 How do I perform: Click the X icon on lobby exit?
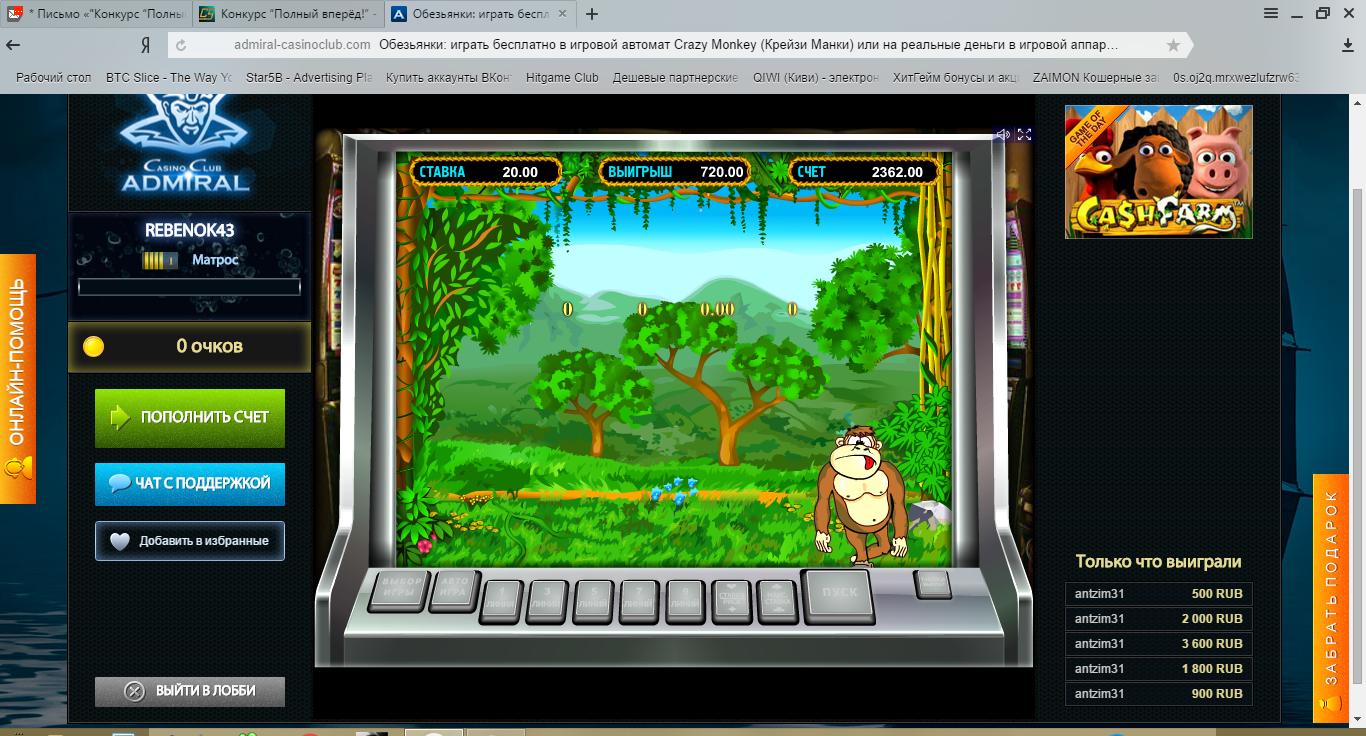coord(134,691)
